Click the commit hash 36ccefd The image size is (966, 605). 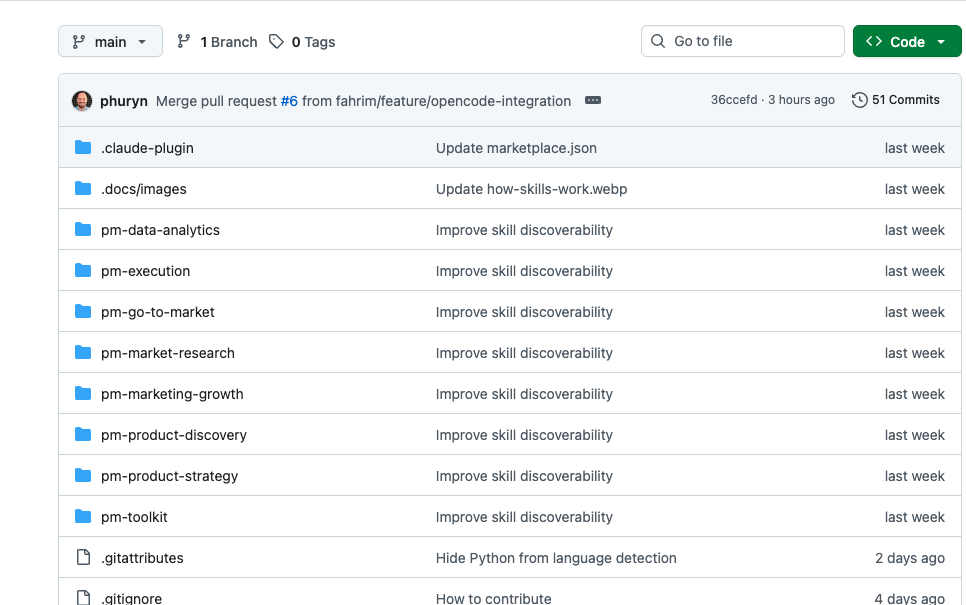734,100
